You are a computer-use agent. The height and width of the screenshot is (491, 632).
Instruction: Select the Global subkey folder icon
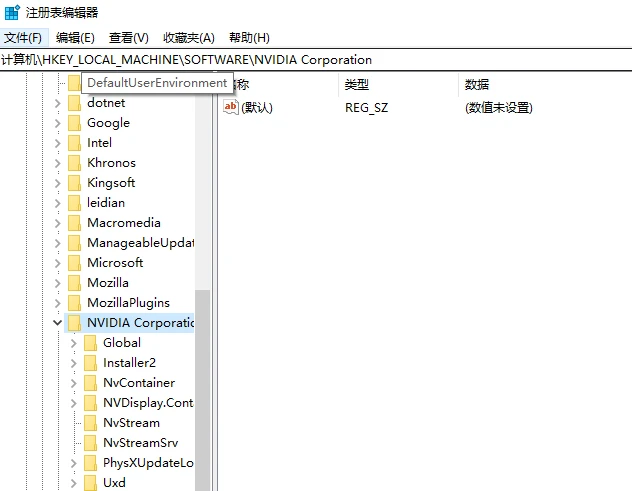(90, 343)
